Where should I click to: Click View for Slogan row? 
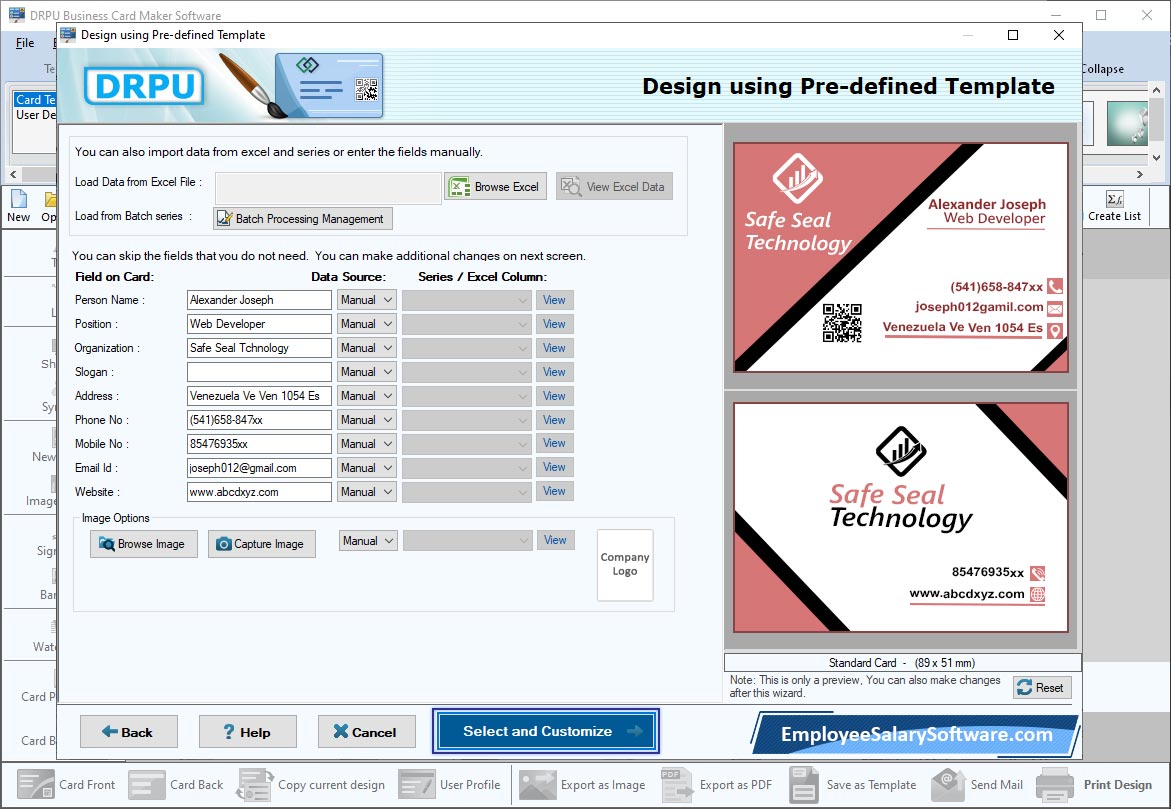[x=554, y=372]
